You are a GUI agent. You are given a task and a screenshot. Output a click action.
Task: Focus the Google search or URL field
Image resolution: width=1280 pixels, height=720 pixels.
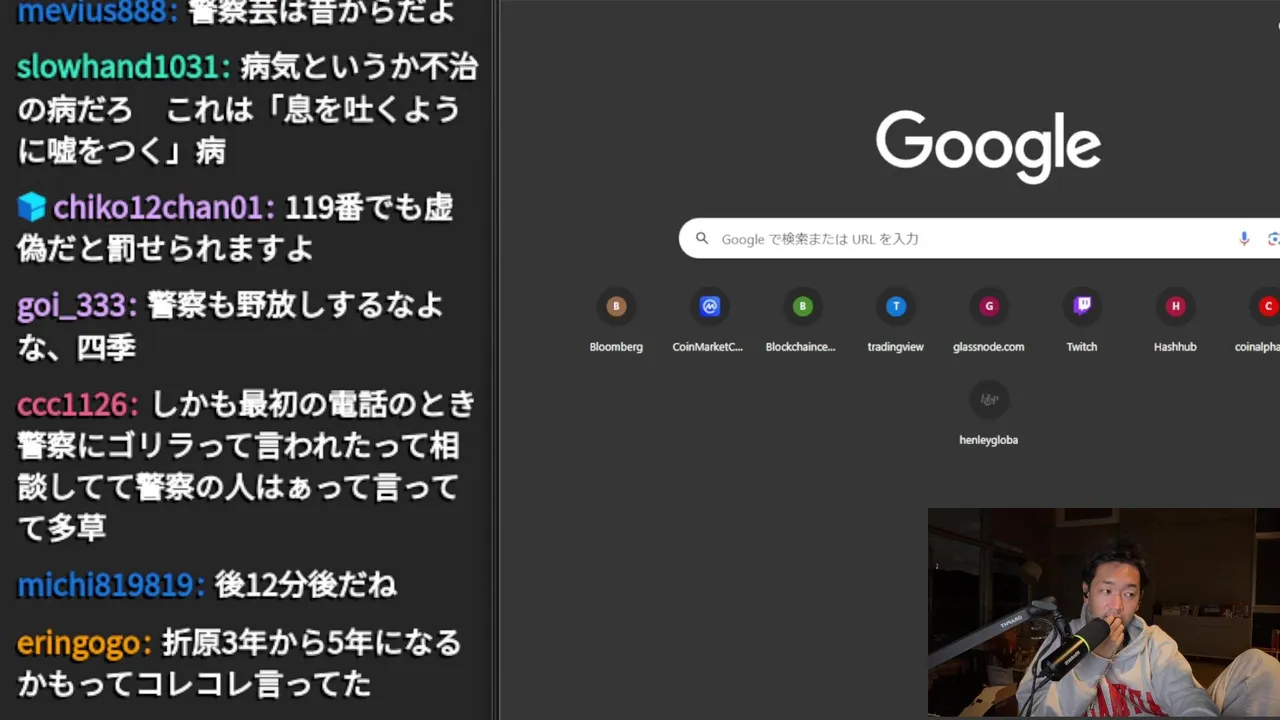tap(979, 238)
